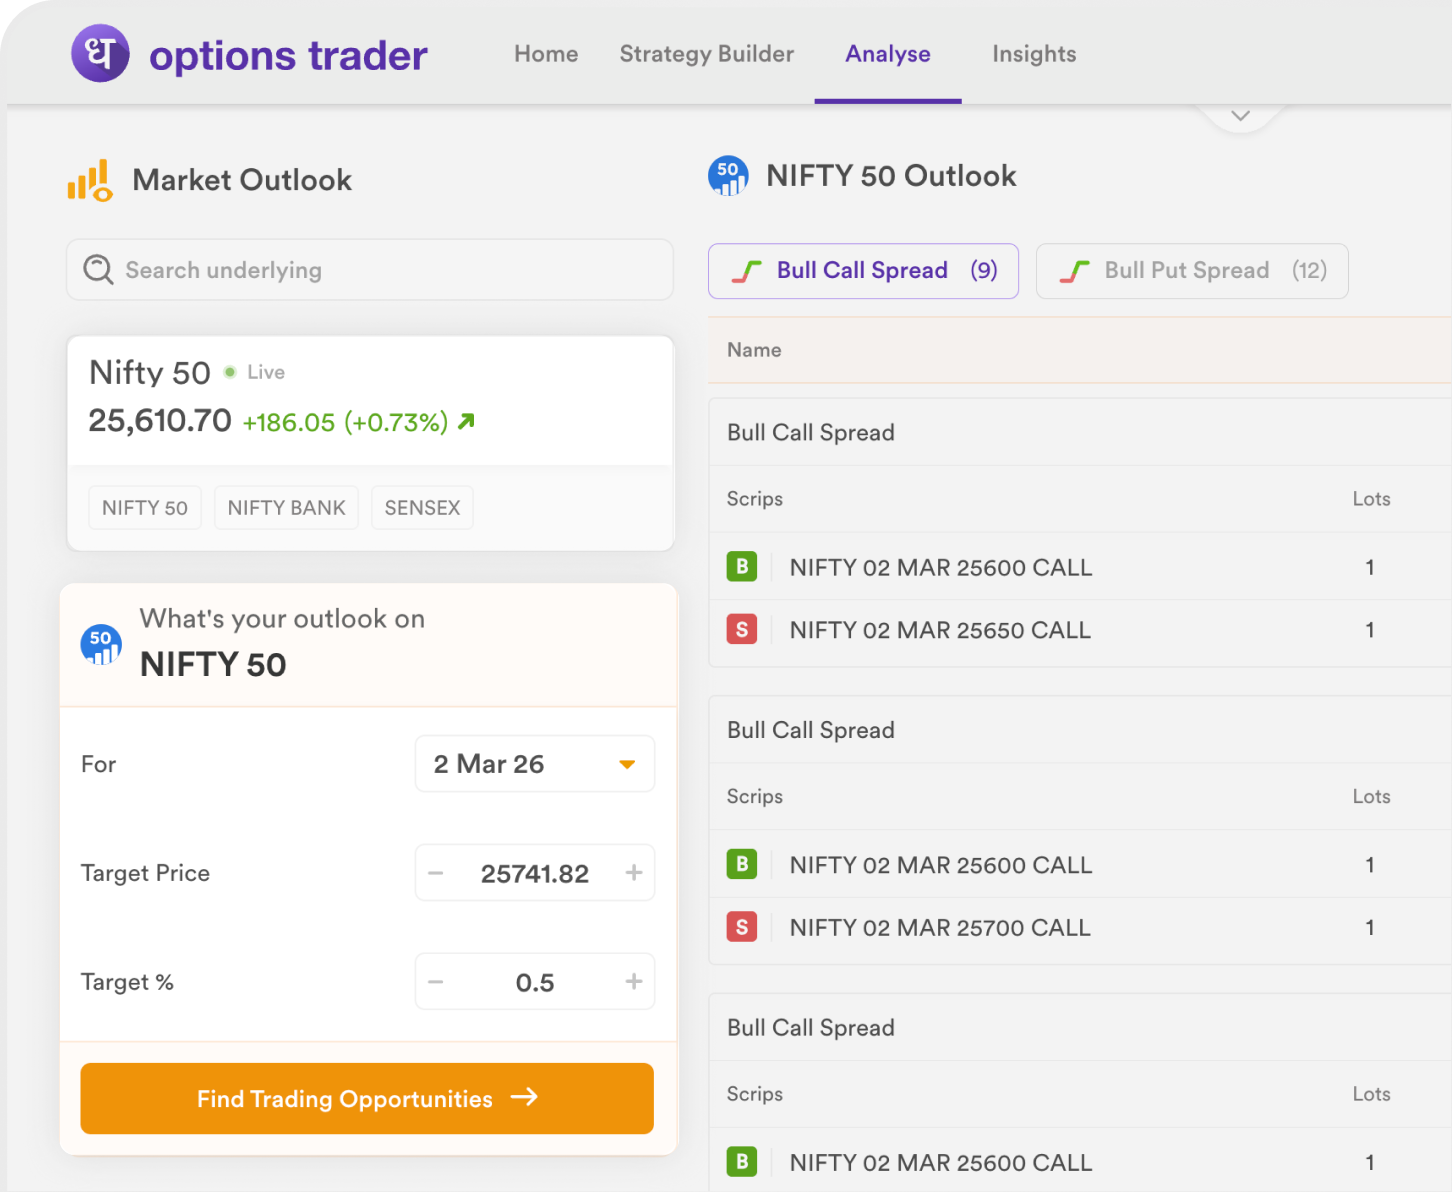1452x1192 pixels.
Task: Click the options trader logo icon
Action: 100,53
